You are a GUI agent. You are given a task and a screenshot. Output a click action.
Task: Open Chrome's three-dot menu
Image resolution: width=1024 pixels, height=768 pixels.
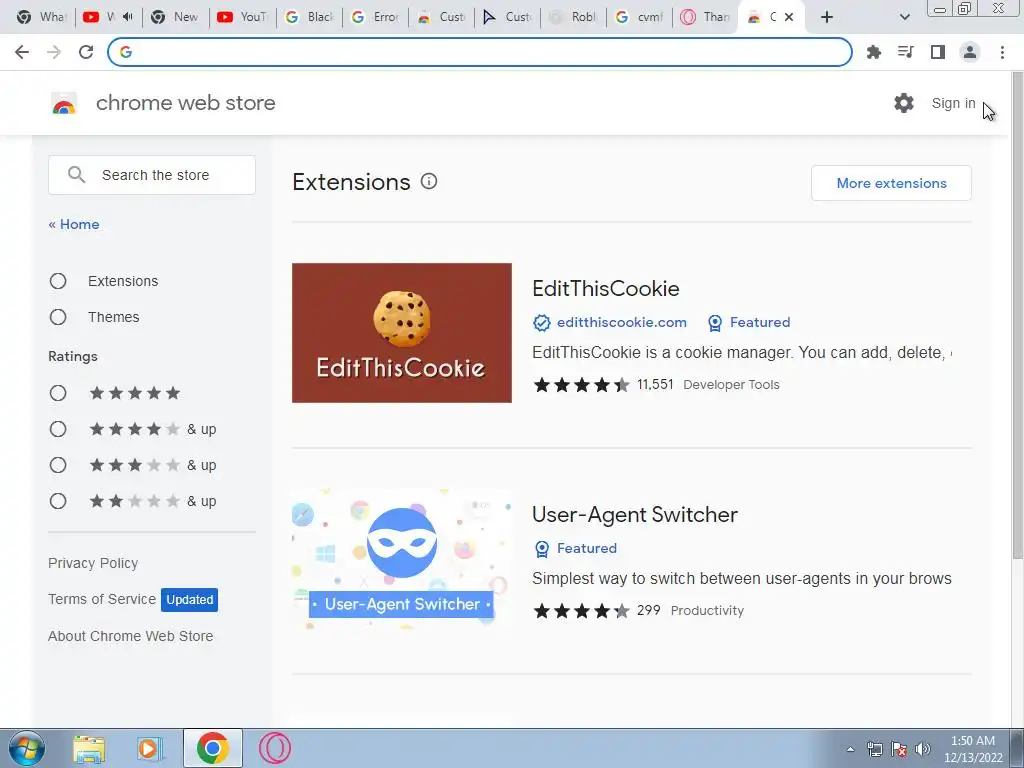click(x=1002, y=52)
